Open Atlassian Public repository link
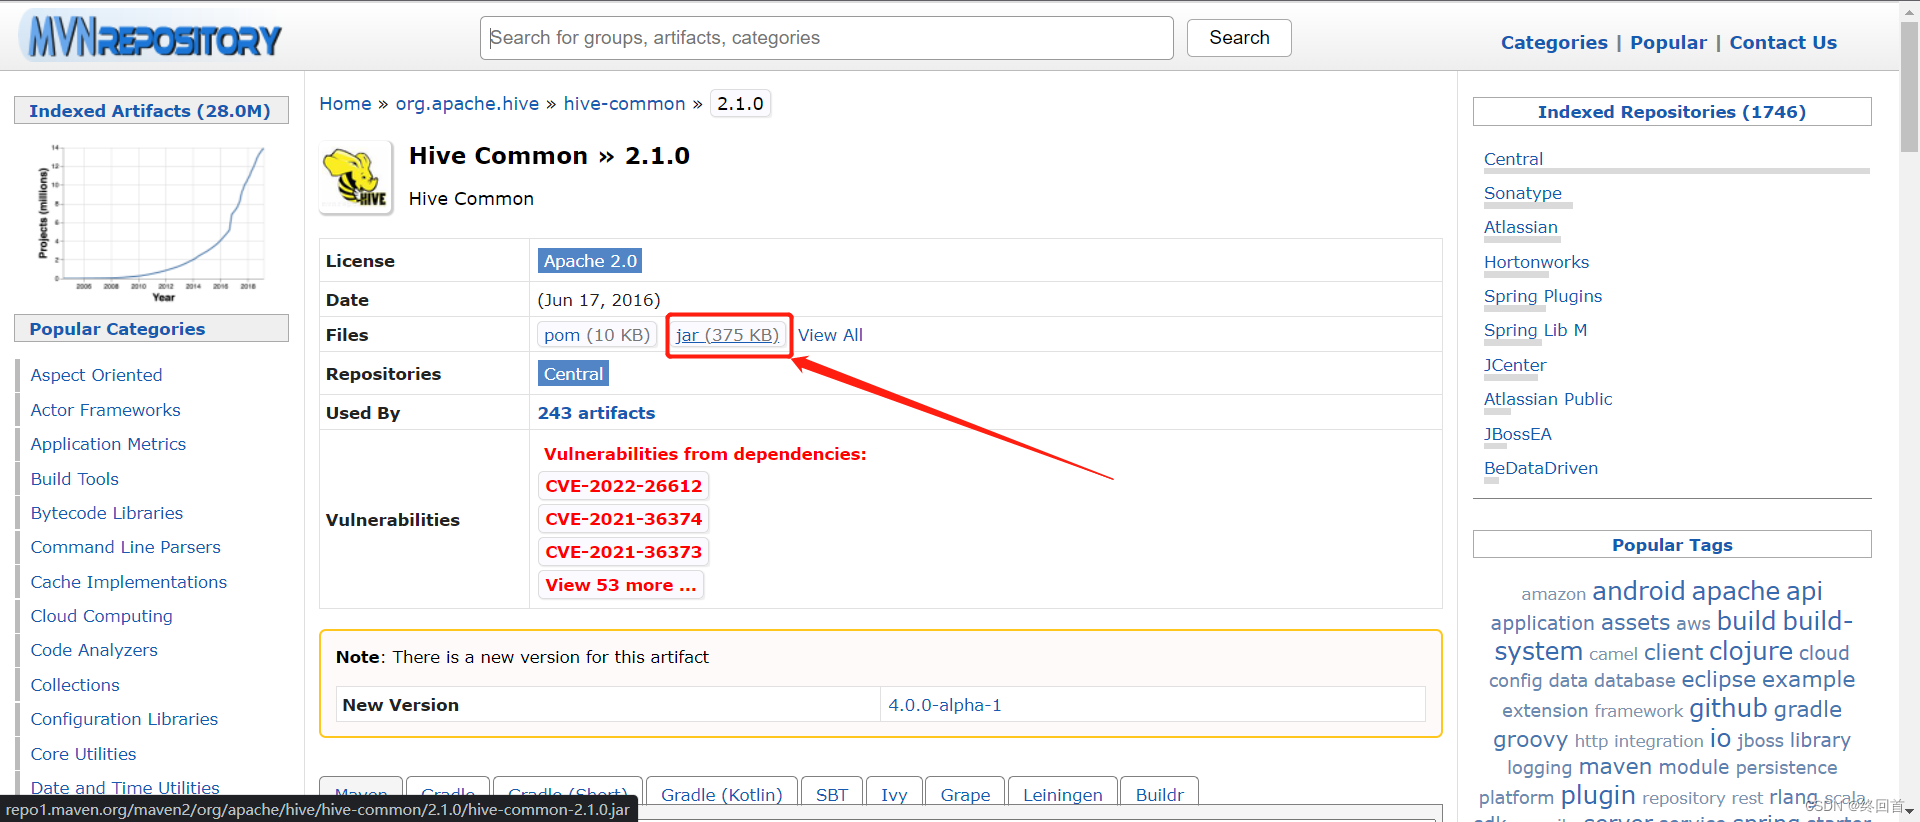This screenshot has width=1920, height=822. (1548, 399)
